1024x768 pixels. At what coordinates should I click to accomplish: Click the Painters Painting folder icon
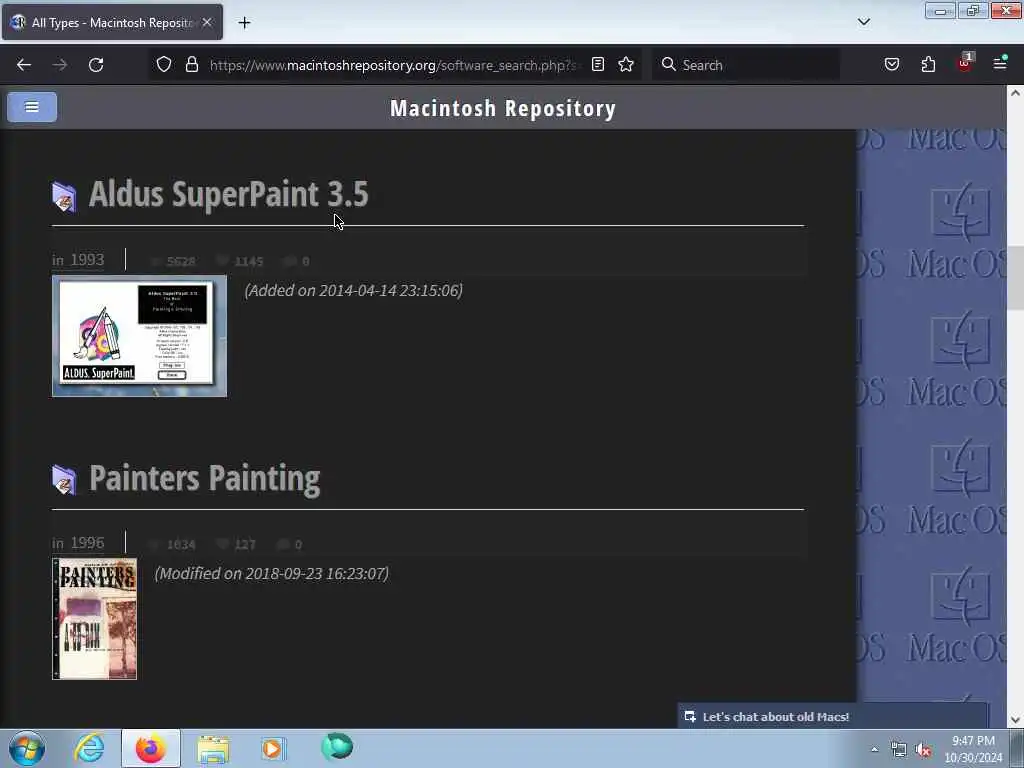(x=64, y=480)
